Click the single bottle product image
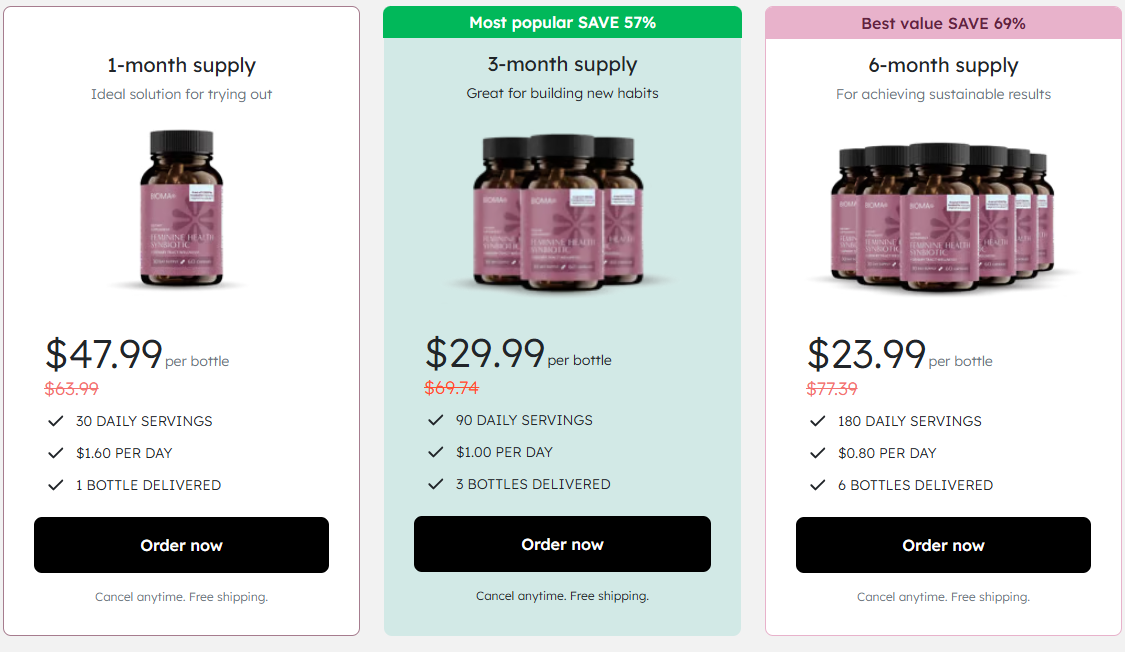The image size is (1125, 652). [181, 210]
